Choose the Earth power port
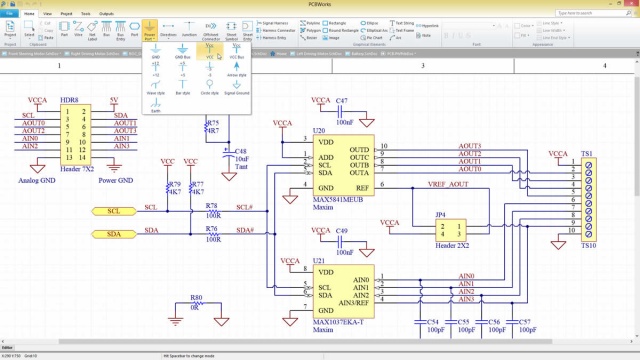The width and height of the screenshot is (640, 360). point(156,105)
